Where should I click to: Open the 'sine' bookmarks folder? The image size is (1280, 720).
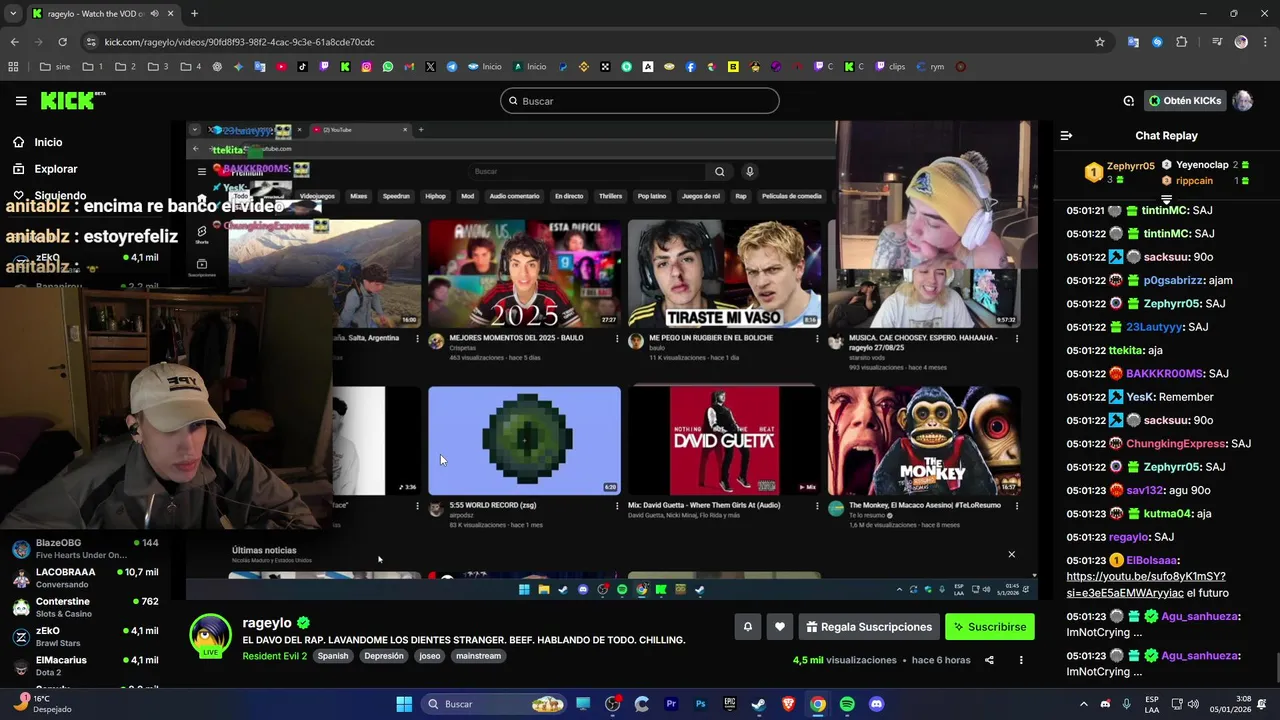point(55,67)
